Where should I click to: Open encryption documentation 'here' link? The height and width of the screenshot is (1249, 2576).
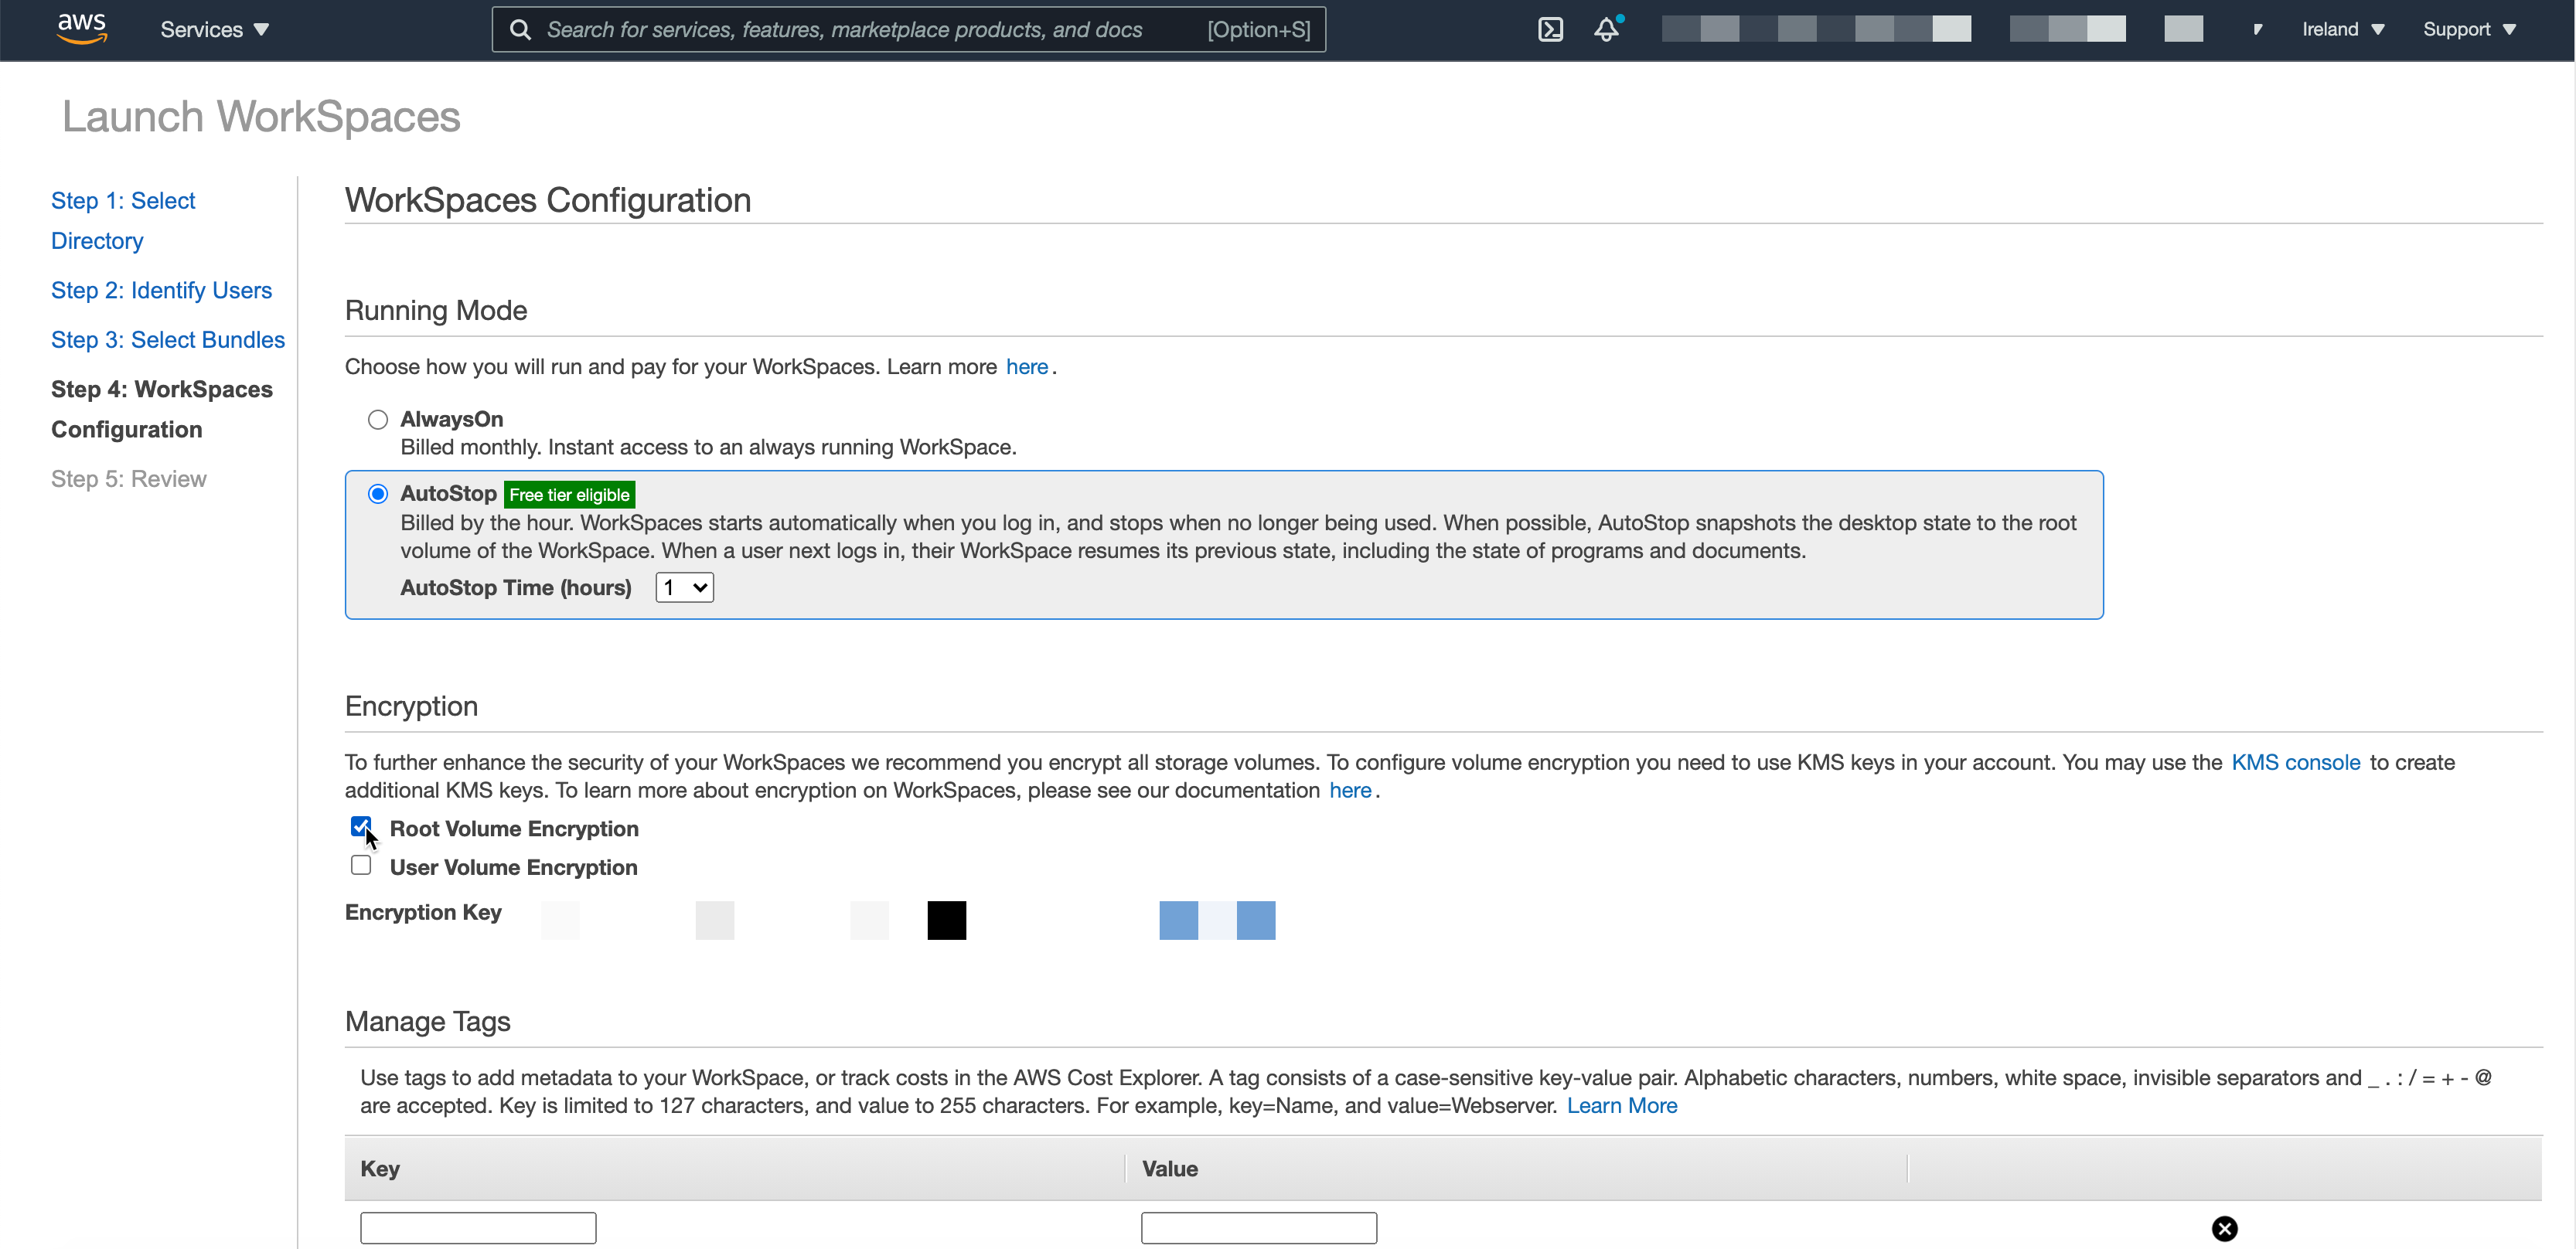click(1349, 789)
